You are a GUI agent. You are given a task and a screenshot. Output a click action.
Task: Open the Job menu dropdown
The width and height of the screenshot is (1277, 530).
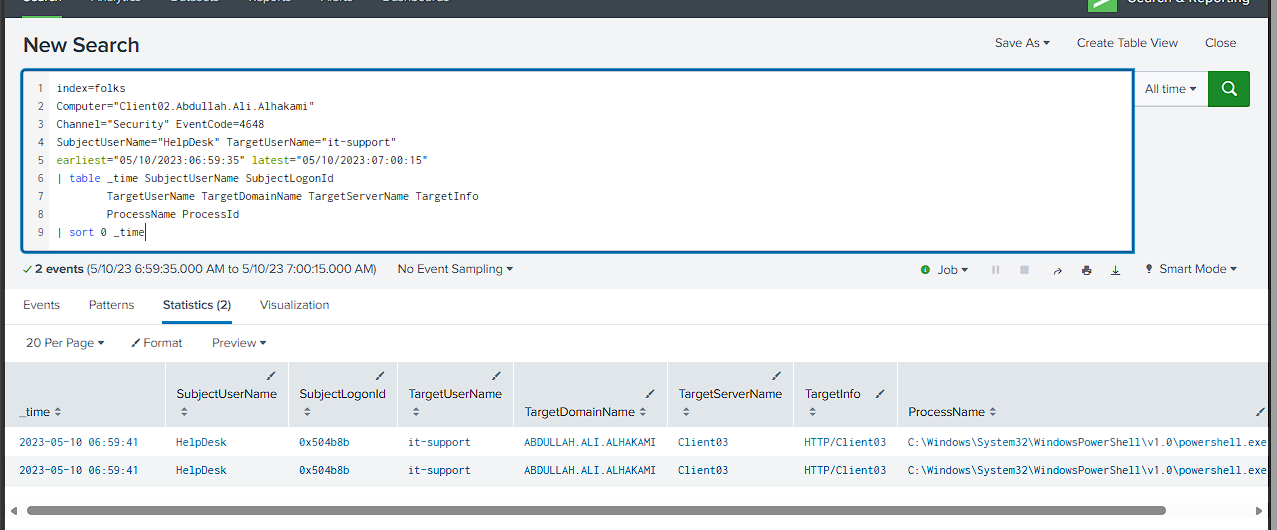tap(952, 270)
